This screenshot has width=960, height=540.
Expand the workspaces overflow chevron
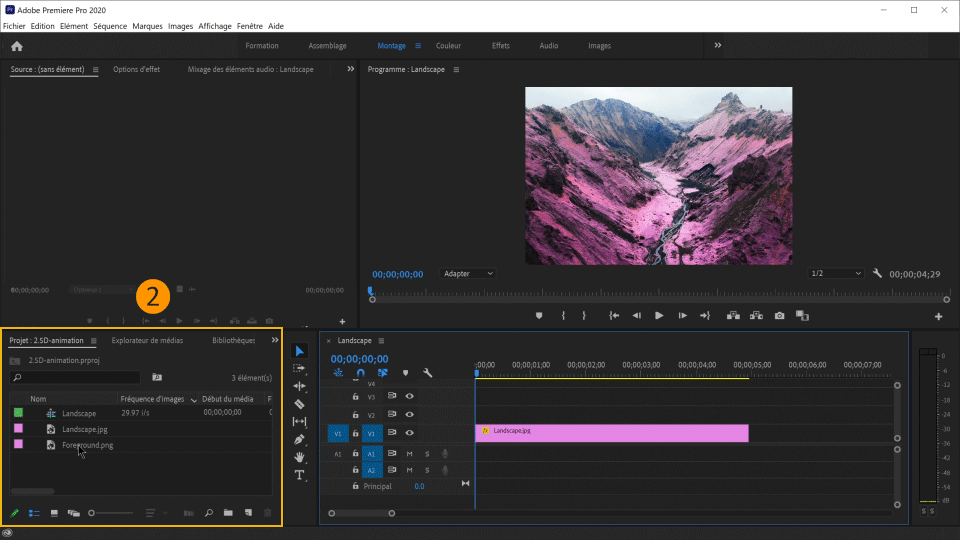[717, 45]
